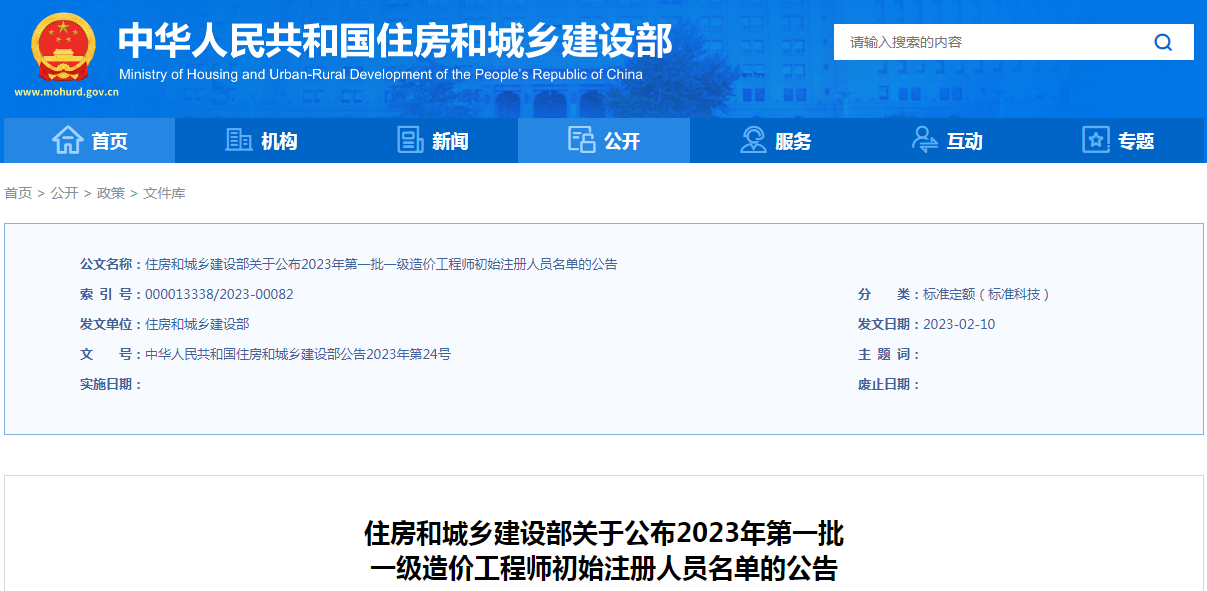This screenshot has width=1207, height=591.
Task: Open the 首页 navigation tab
Action: 89,140
